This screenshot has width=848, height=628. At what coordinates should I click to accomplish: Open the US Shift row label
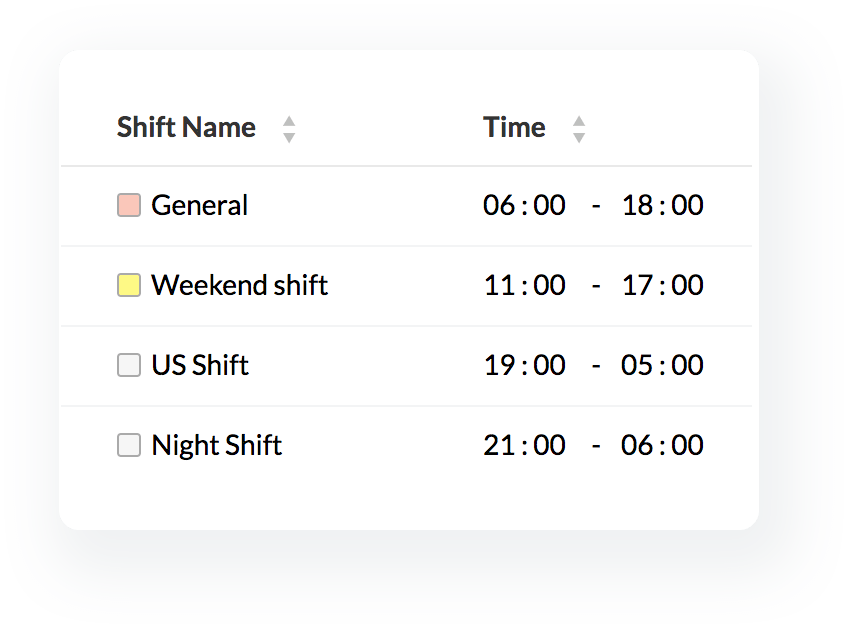[x=200, y=366]
